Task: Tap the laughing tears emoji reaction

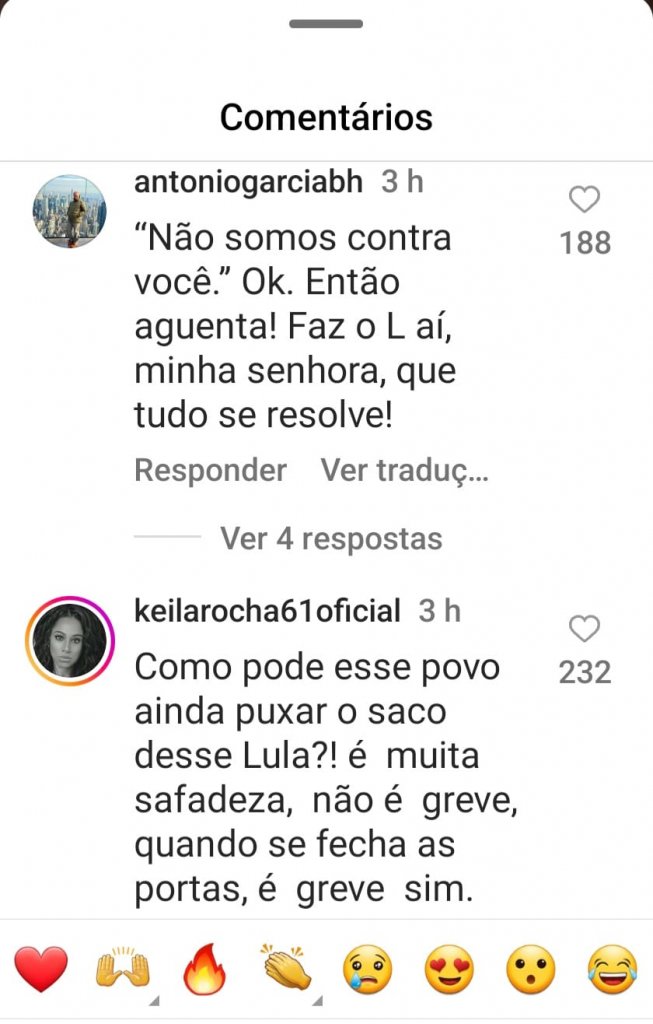Action: click(x=613, y=968)
